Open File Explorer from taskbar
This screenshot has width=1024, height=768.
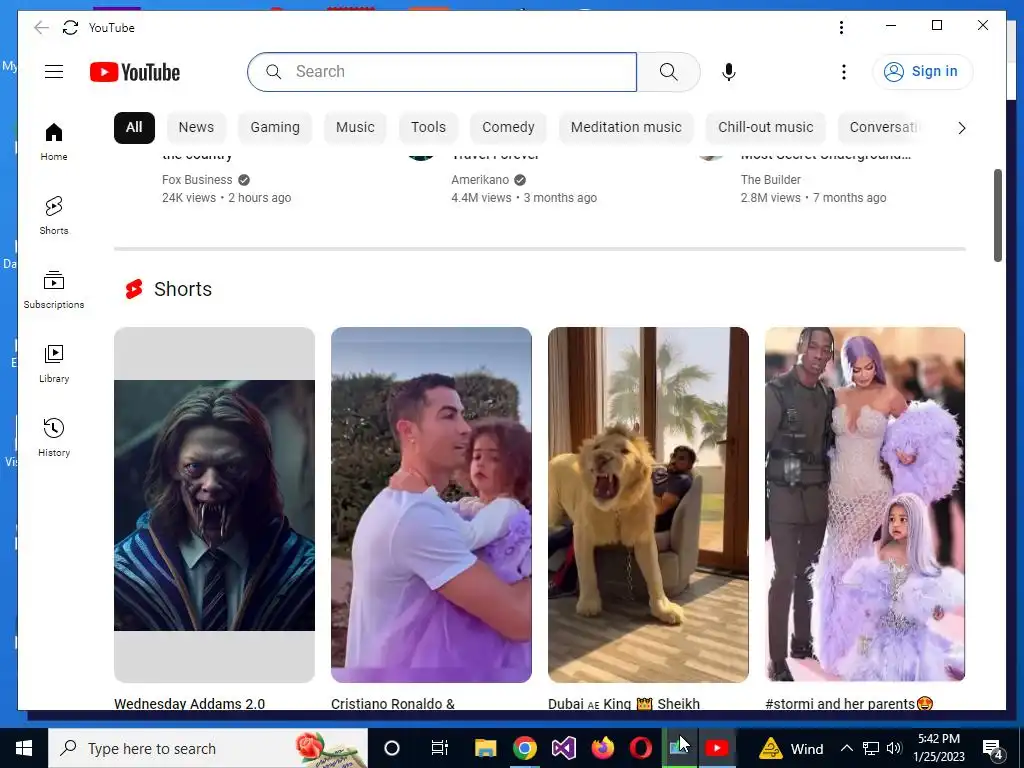pos(485,748)
